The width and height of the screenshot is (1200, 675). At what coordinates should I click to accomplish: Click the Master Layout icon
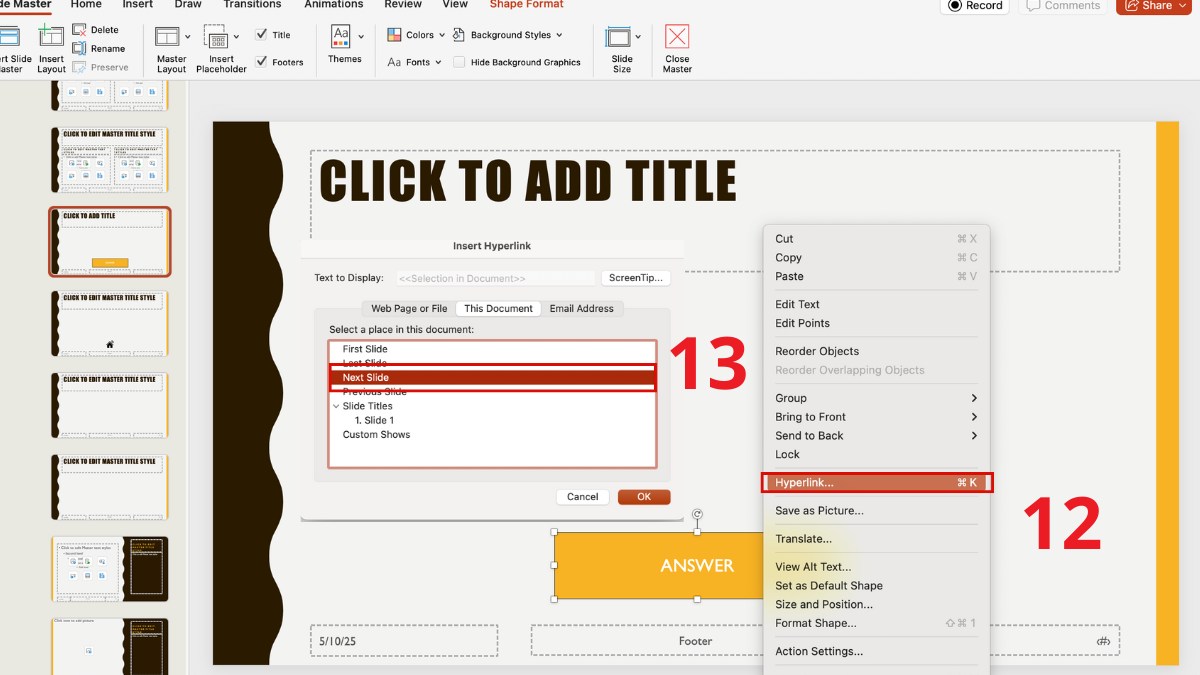click(167, 37)
